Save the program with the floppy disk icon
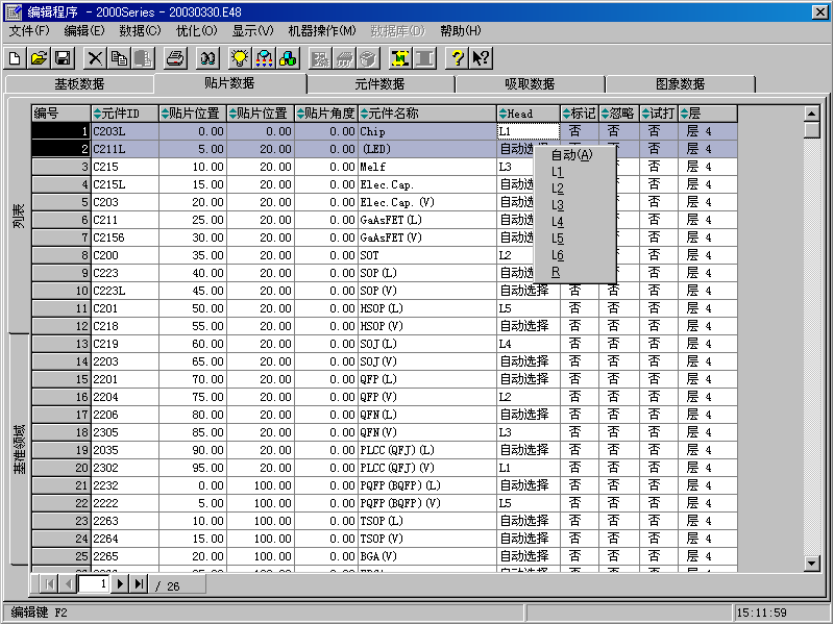The height and width of the screenshot is (624, 833). tap(61, 59)
